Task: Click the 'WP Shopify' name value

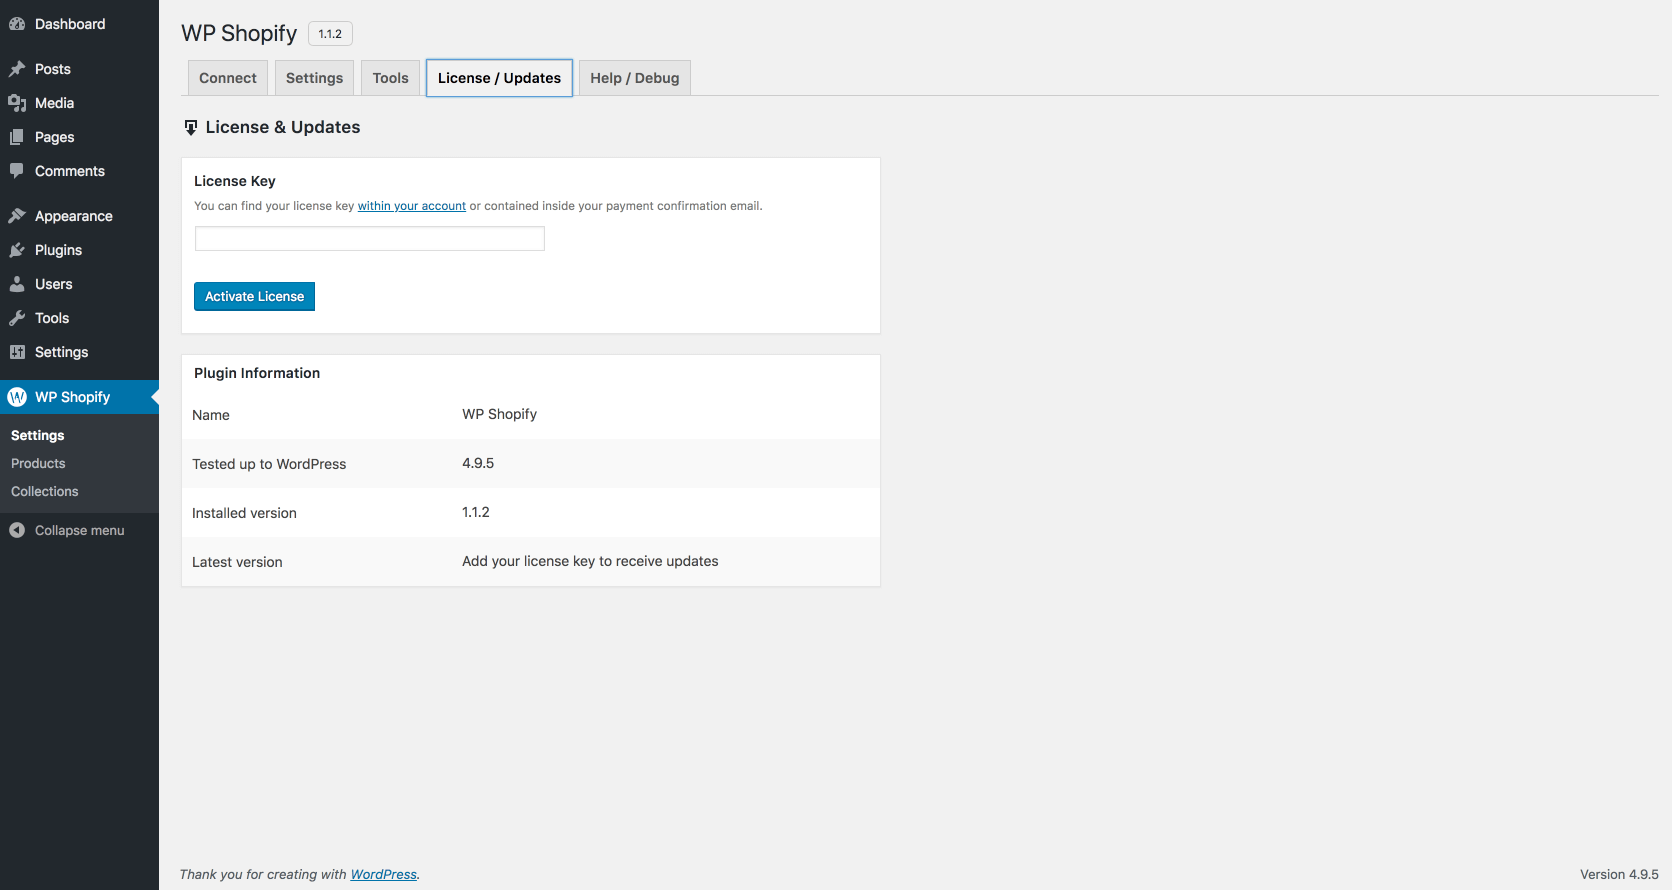Action: point(499,414)
